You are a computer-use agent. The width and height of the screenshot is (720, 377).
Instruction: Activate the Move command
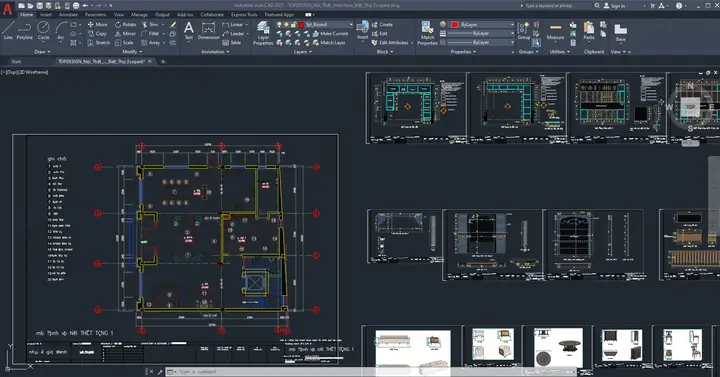pyautogui.click(x=97, y=24)
